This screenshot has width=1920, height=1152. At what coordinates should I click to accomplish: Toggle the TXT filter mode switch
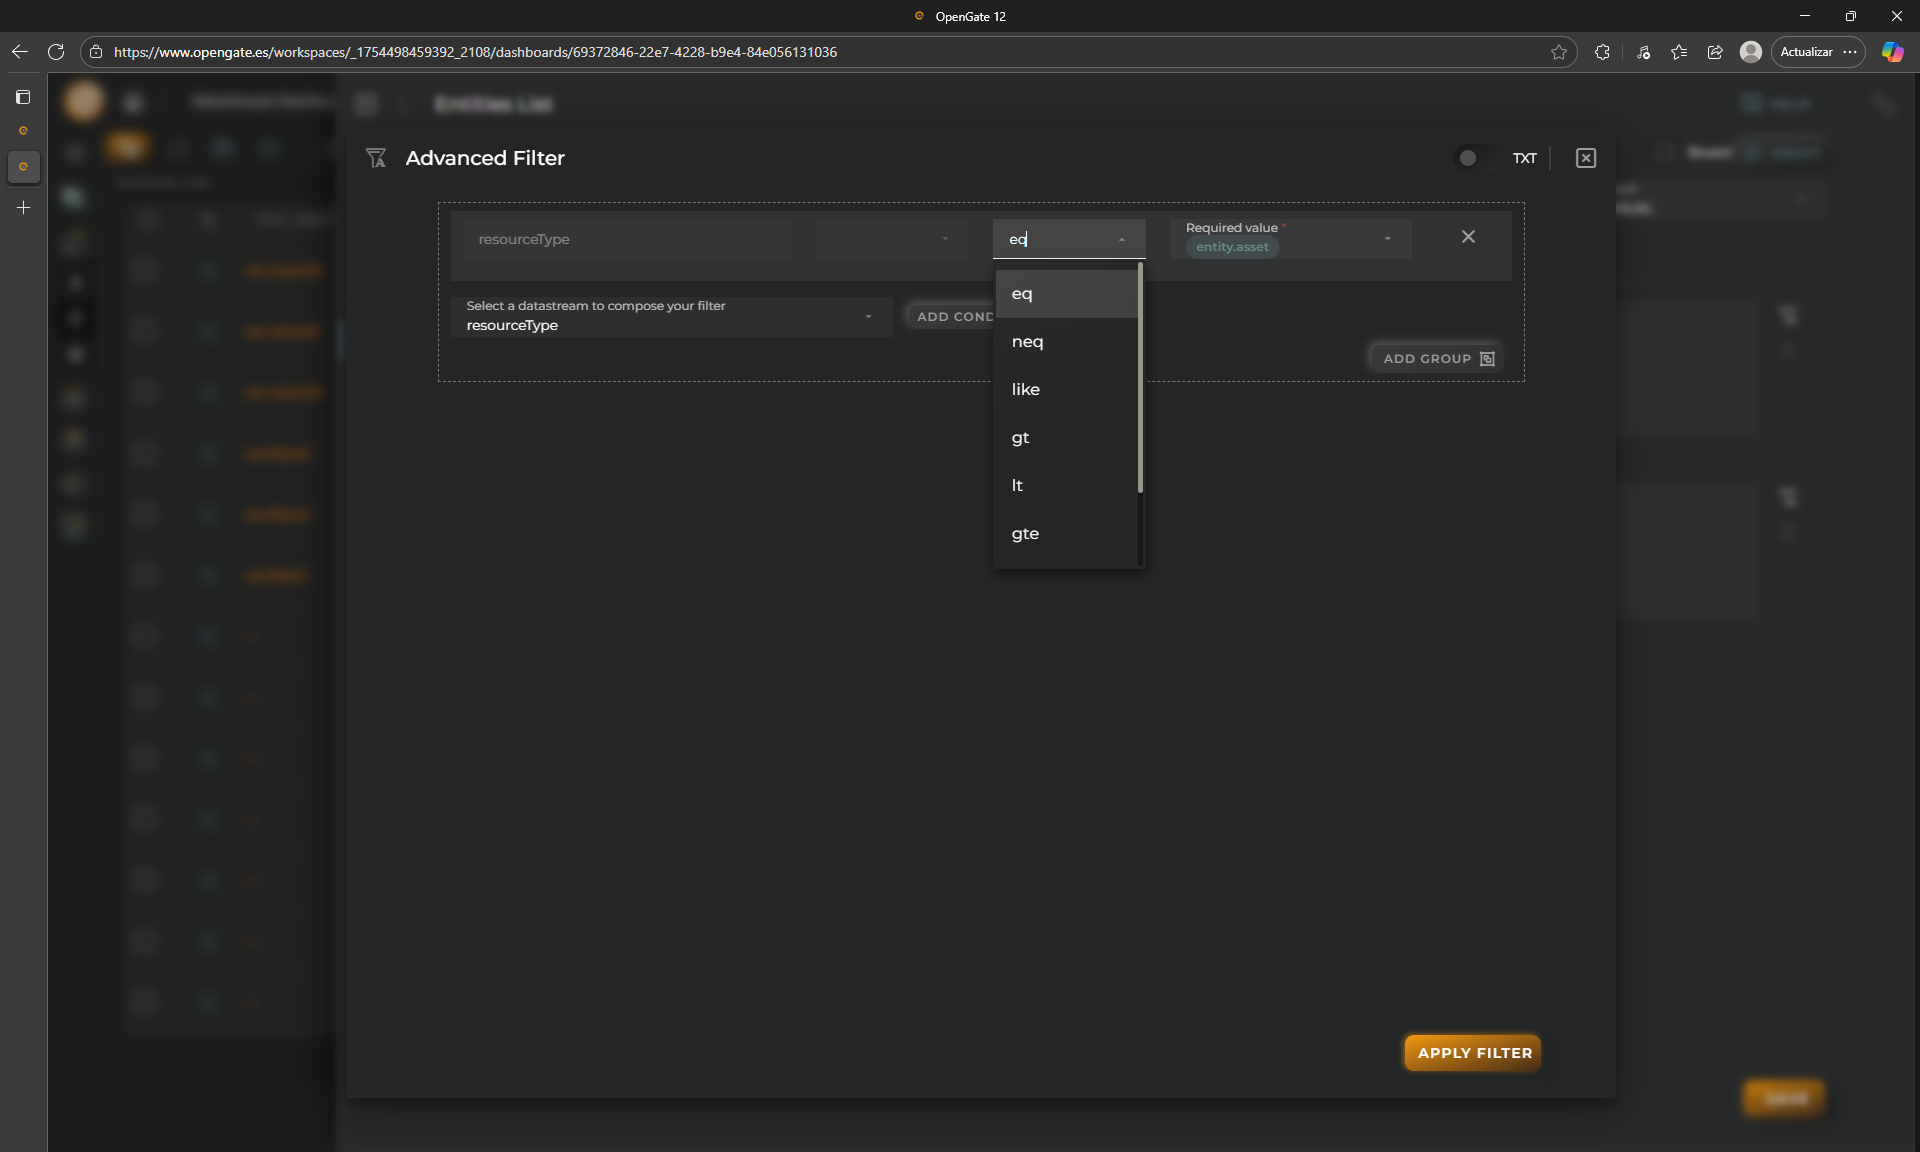pyautogui.click(x=1468, y=158)
